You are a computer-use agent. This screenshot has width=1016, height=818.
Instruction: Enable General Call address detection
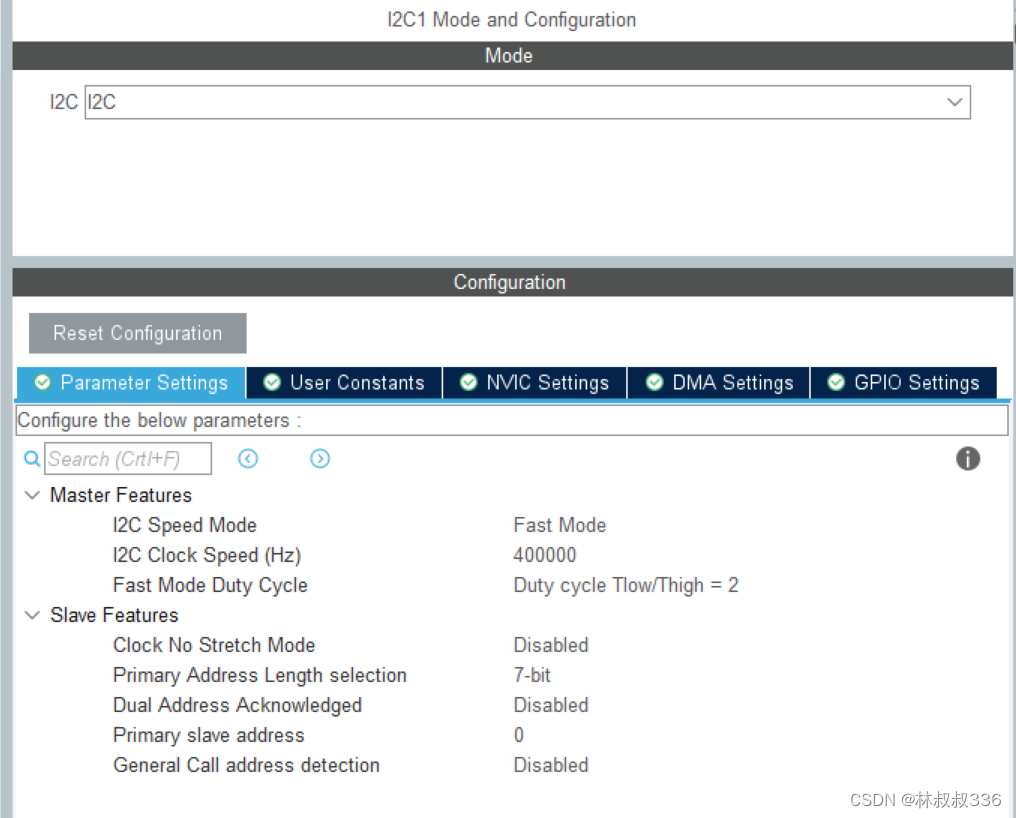click(551, 765)
